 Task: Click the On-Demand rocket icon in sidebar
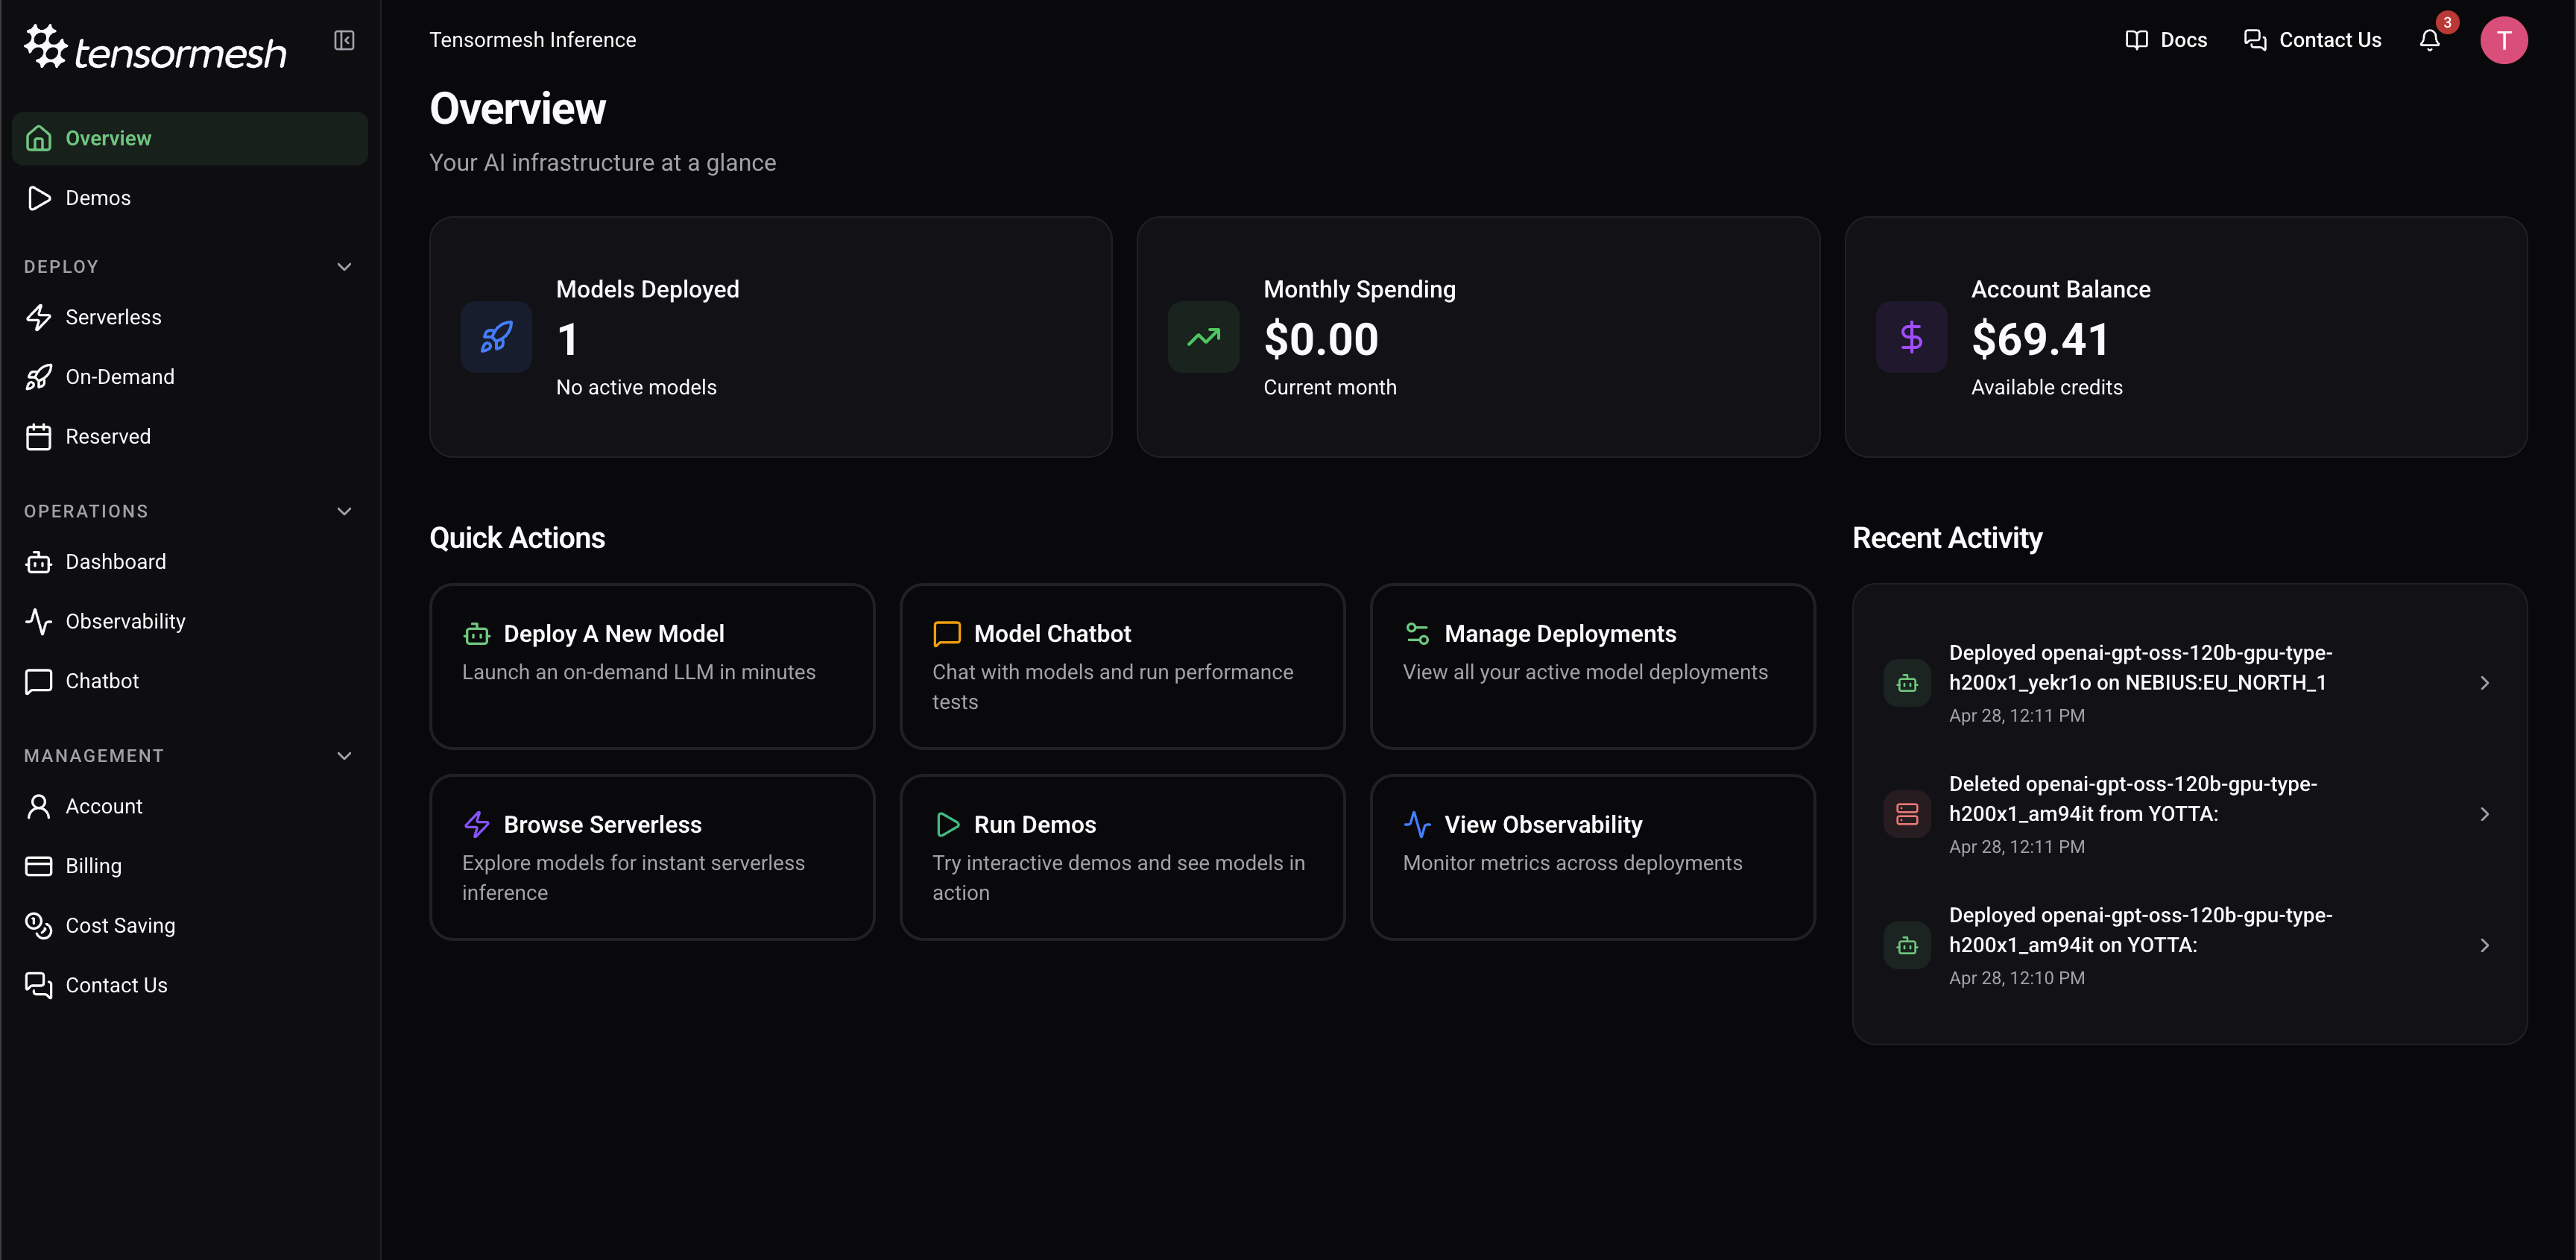click(x=39, y=377)
